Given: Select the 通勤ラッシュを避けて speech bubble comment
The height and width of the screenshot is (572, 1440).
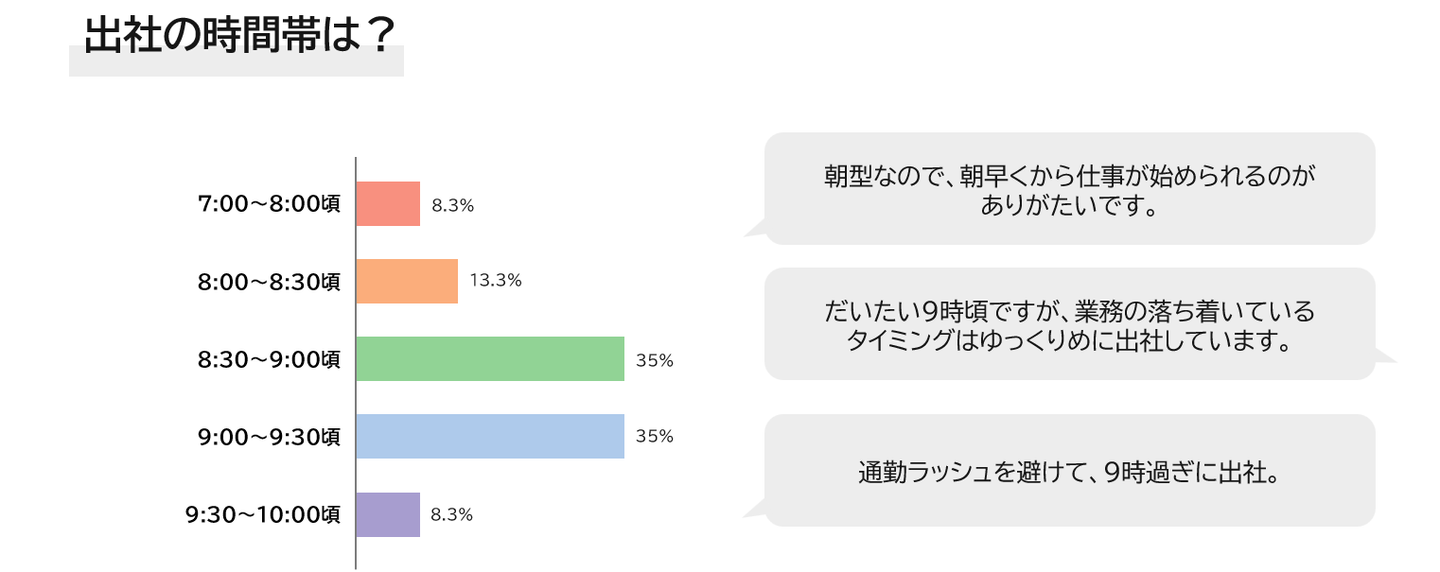Looking at the screenshot, I should (1069, 471).
